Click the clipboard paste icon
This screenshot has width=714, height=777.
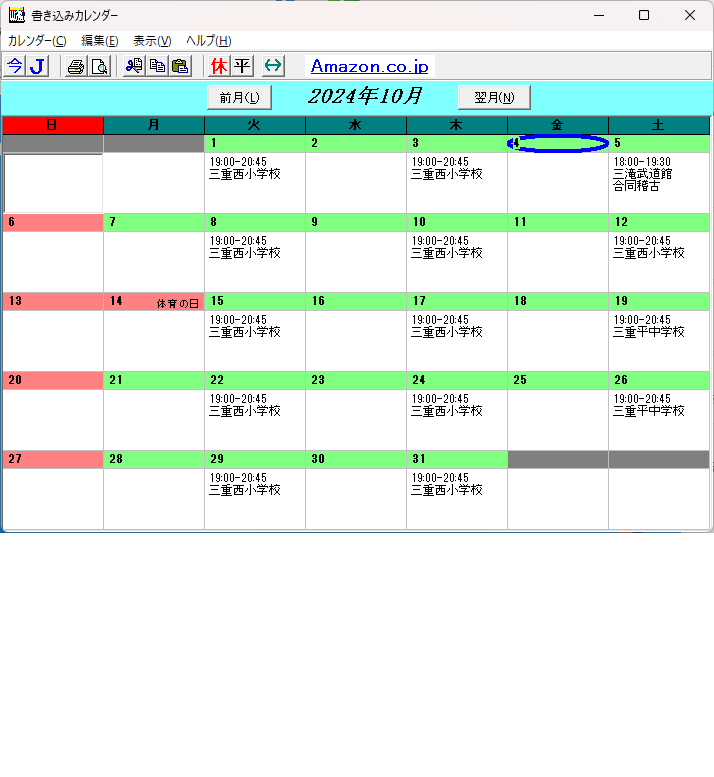[180, 66]
